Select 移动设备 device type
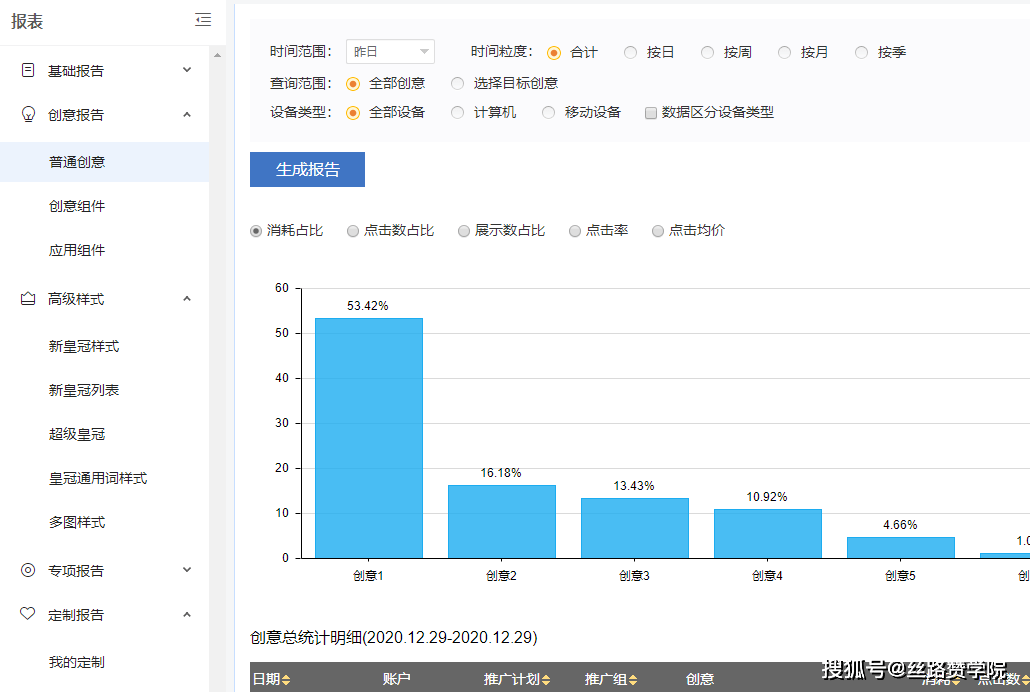The height and width of the screenshot is (692, 1030). point(548,113)
